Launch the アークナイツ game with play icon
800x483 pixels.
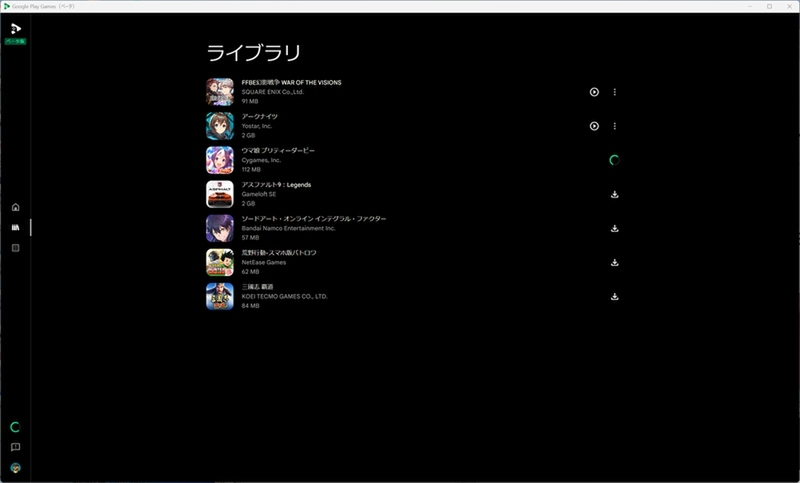click(594, 126)
